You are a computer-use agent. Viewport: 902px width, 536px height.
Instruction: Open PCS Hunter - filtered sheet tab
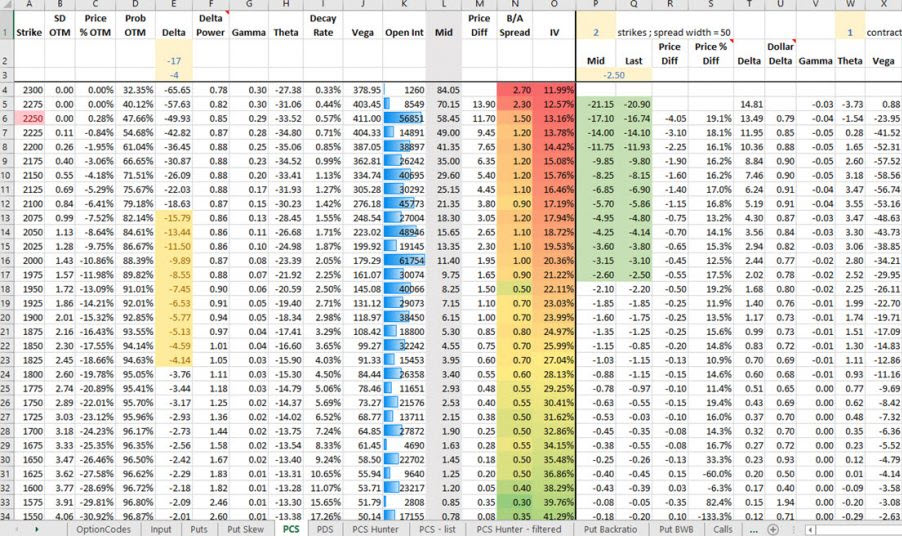tap(519, 529)
